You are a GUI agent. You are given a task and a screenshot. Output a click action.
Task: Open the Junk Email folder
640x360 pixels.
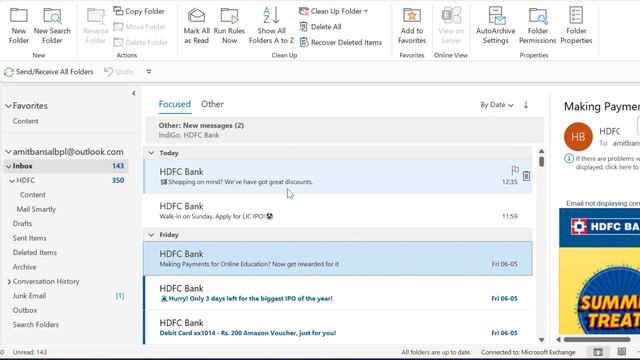pyautogui.click(x=29, y=296)
